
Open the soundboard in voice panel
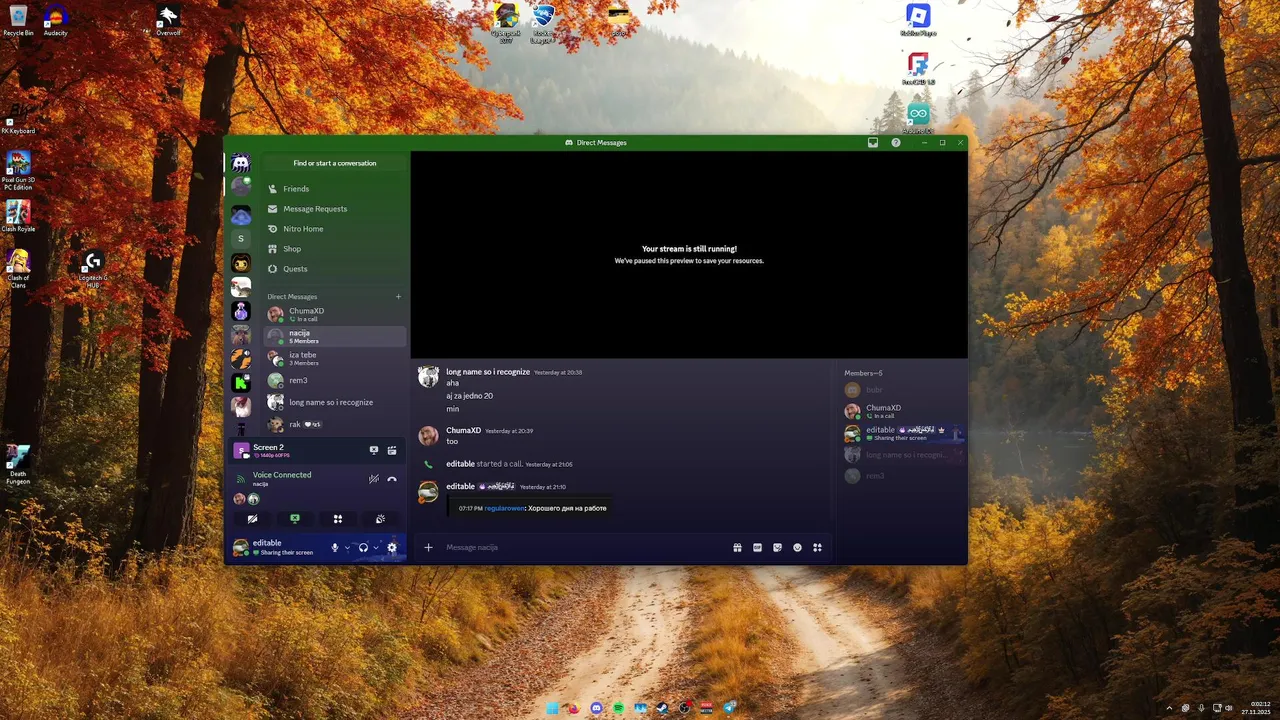pos(381,519)
